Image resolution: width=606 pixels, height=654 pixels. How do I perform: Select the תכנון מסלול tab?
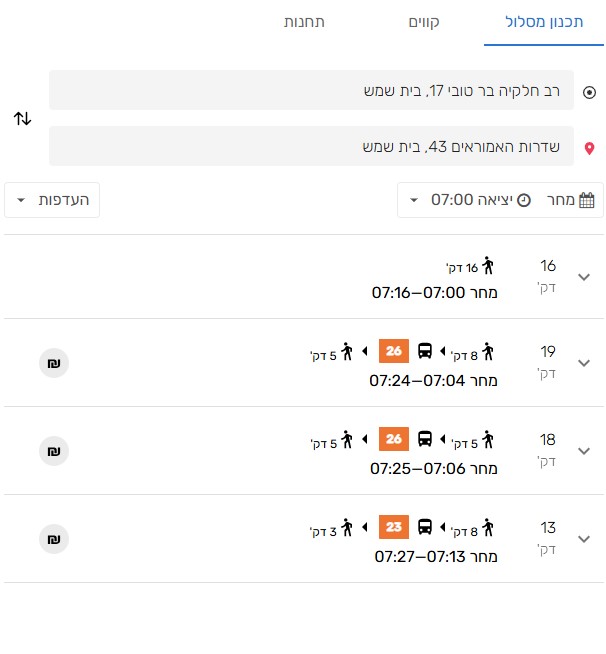pyautogui.click(x=544, y=22)
